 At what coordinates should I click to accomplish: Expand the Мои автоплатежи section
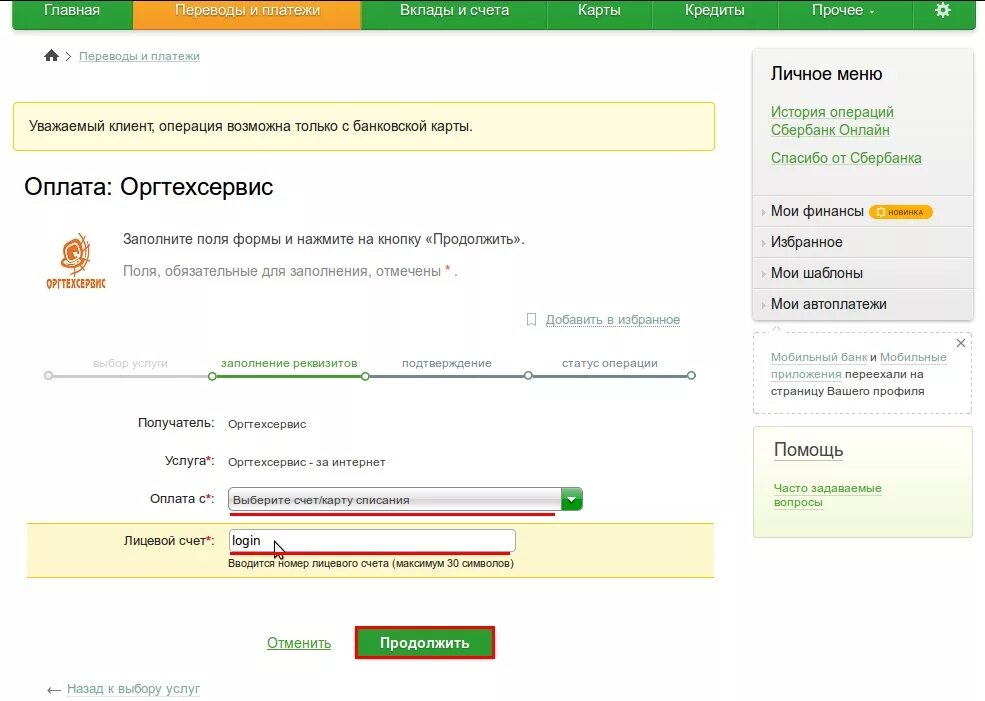point(829,303)
